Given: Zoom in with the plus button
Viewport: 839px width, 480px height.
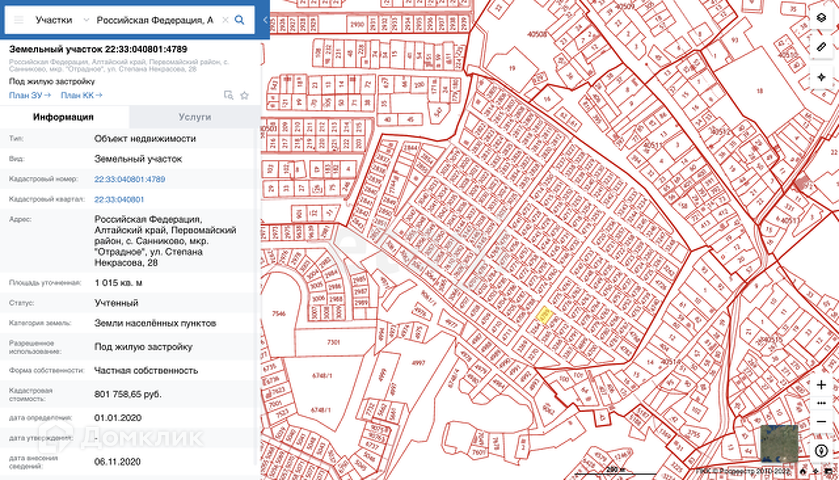Looking at the screenshot, I should coord(821,385).
